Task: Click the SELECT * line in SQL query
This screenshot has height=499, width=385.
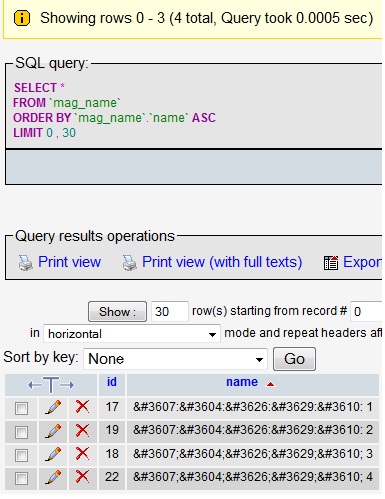Action: tap(39, 88)
